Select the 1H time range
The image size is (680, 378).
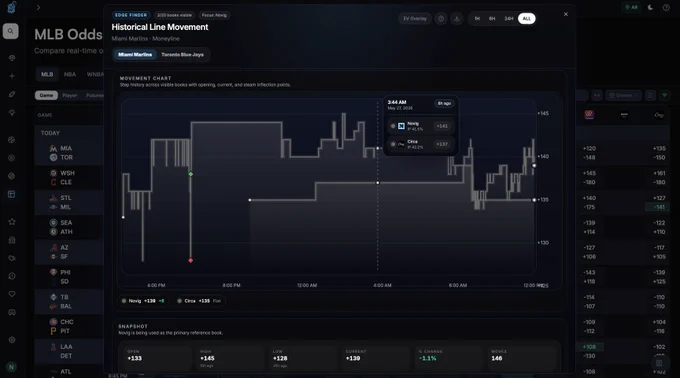click(x=477, y=19)
